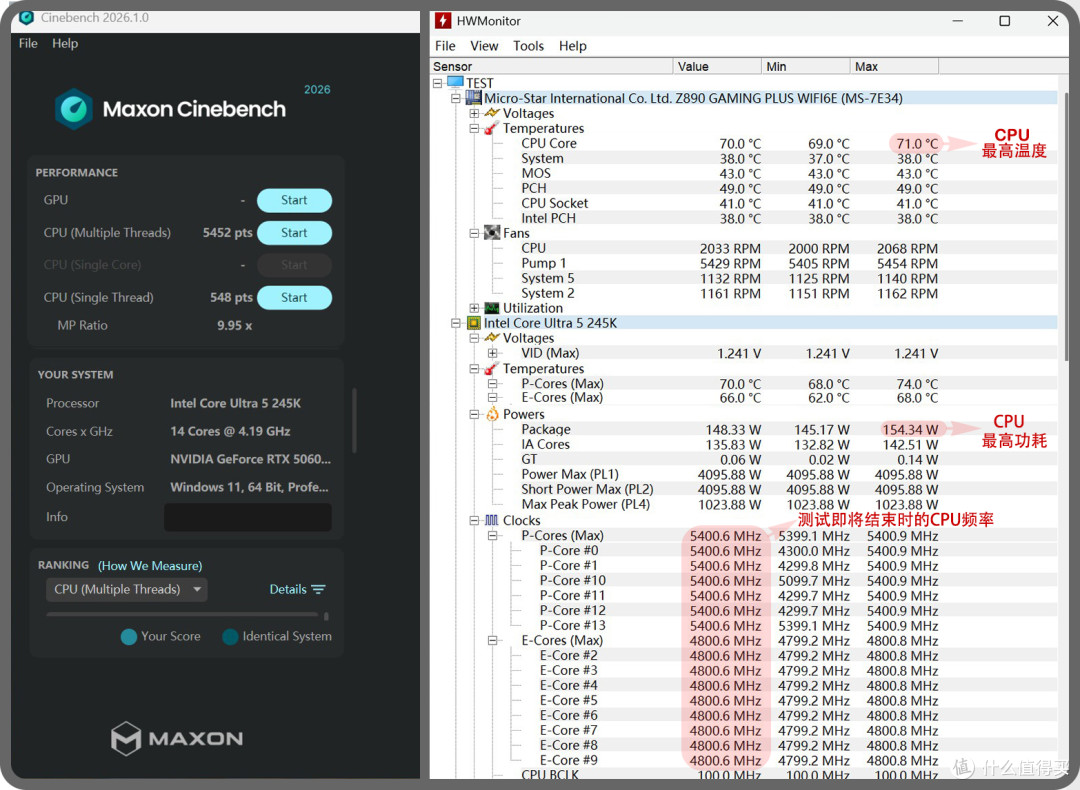Expand the motherboard Voltages node
This screenshot has width=1080, height=790.
(474, 113)
